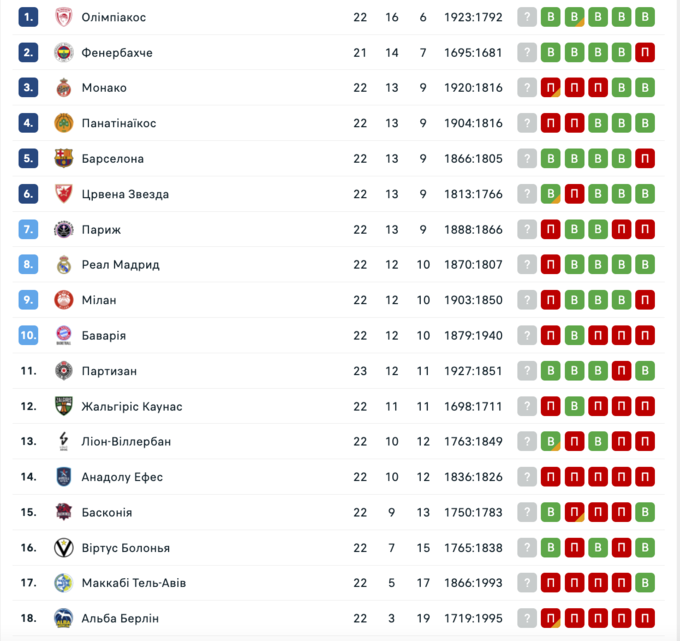Viewport: 680px width, 641px height.
Task: Click the Ліон-Віллербан team name
Action: click(x=126, y=442)
